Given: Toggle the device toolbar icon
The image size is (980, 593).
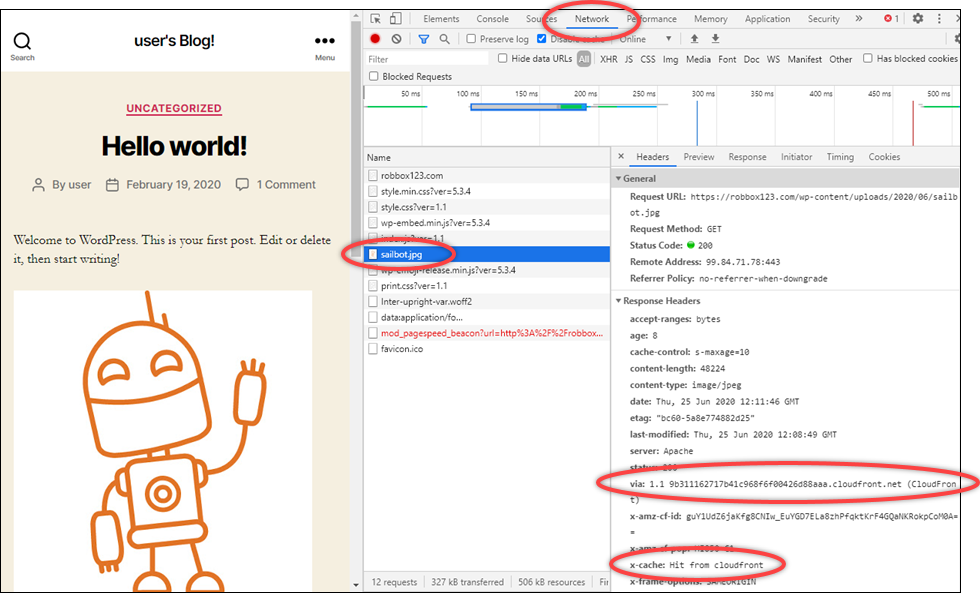Looking at the screenshot, I should point(396,19).
